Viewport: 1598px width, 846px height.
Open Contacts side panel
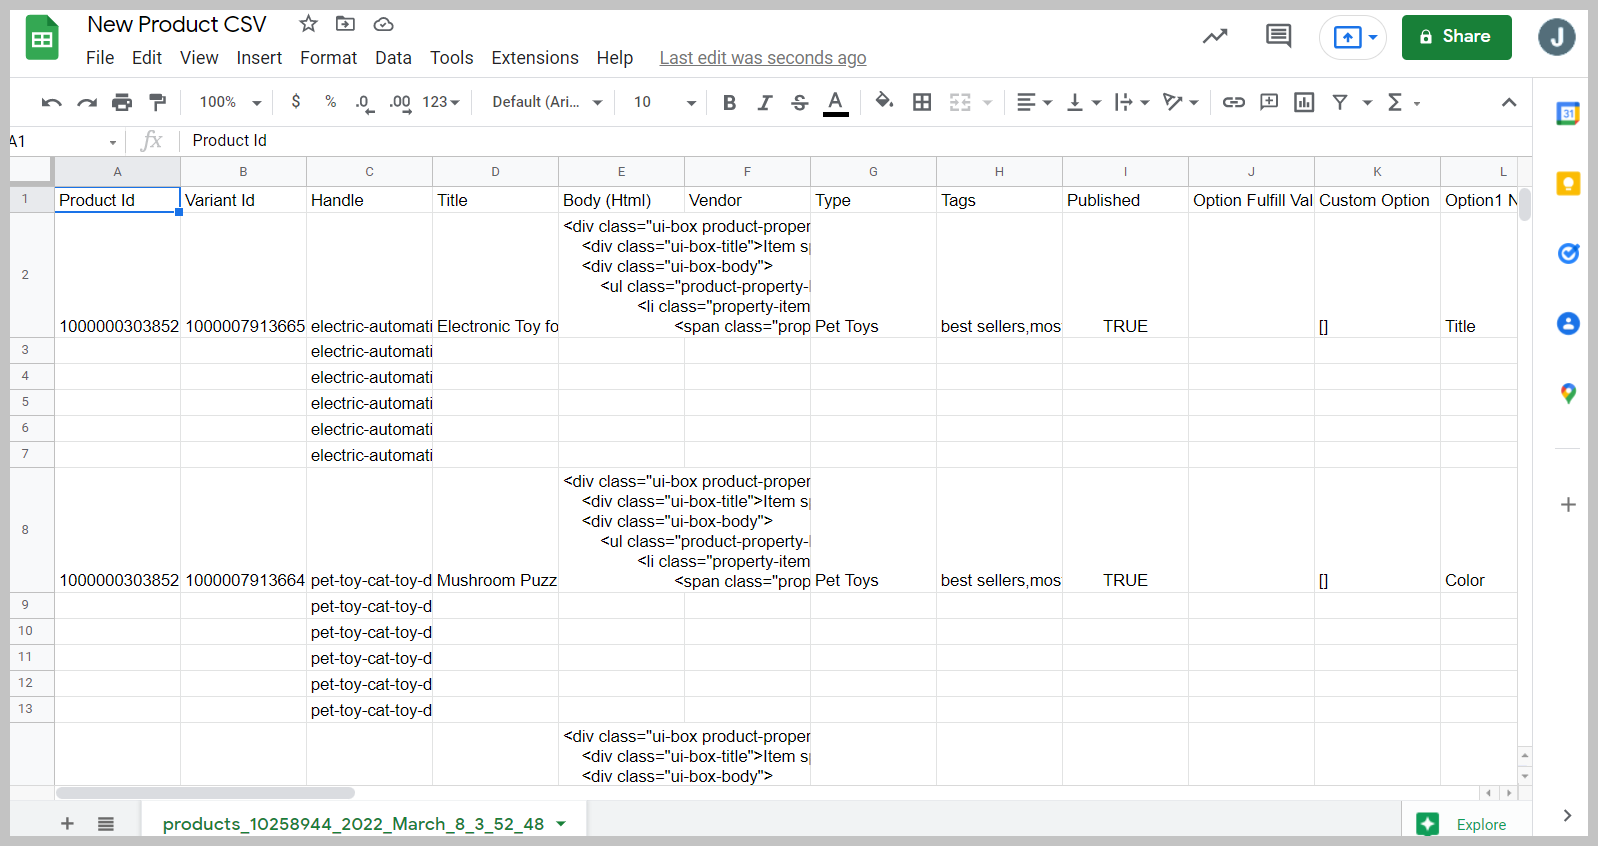click(x=1568, y=323)
